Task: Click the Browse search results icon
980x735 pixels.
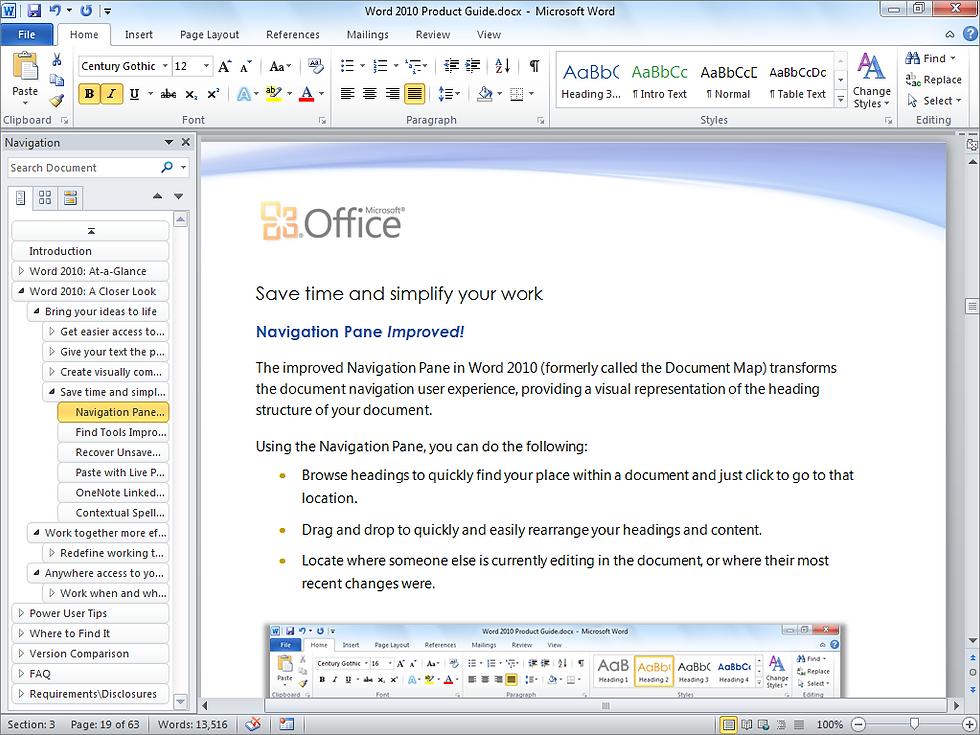Action: [70, 198]
